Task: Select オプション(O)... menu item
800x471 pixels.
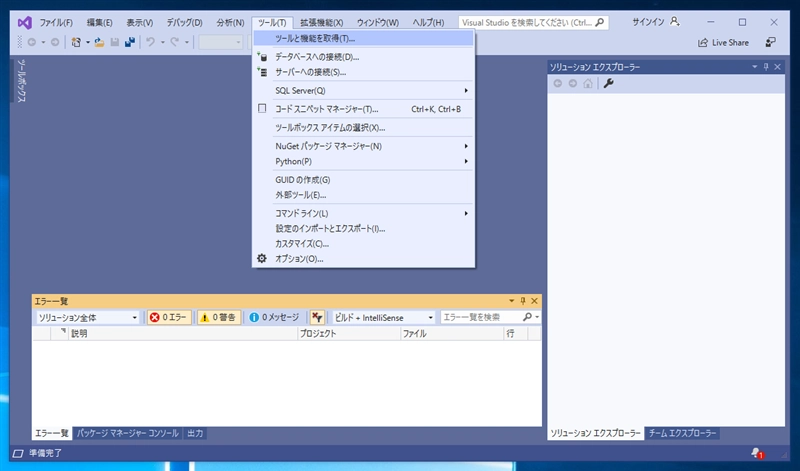Action: click(x=364, y=259)
